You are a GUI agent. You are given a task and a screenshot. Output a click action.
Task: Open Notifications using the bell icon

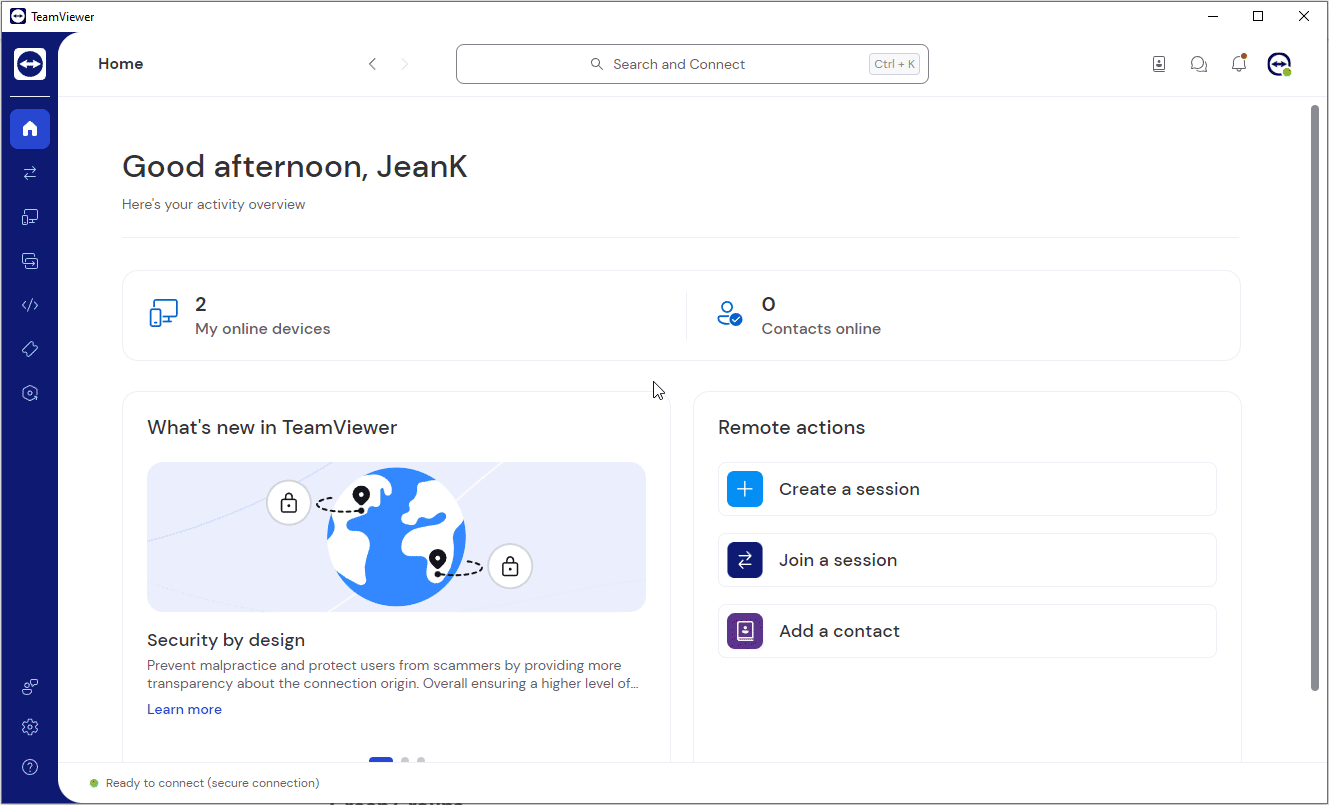pyautogui.click(x=1239, y=63)
